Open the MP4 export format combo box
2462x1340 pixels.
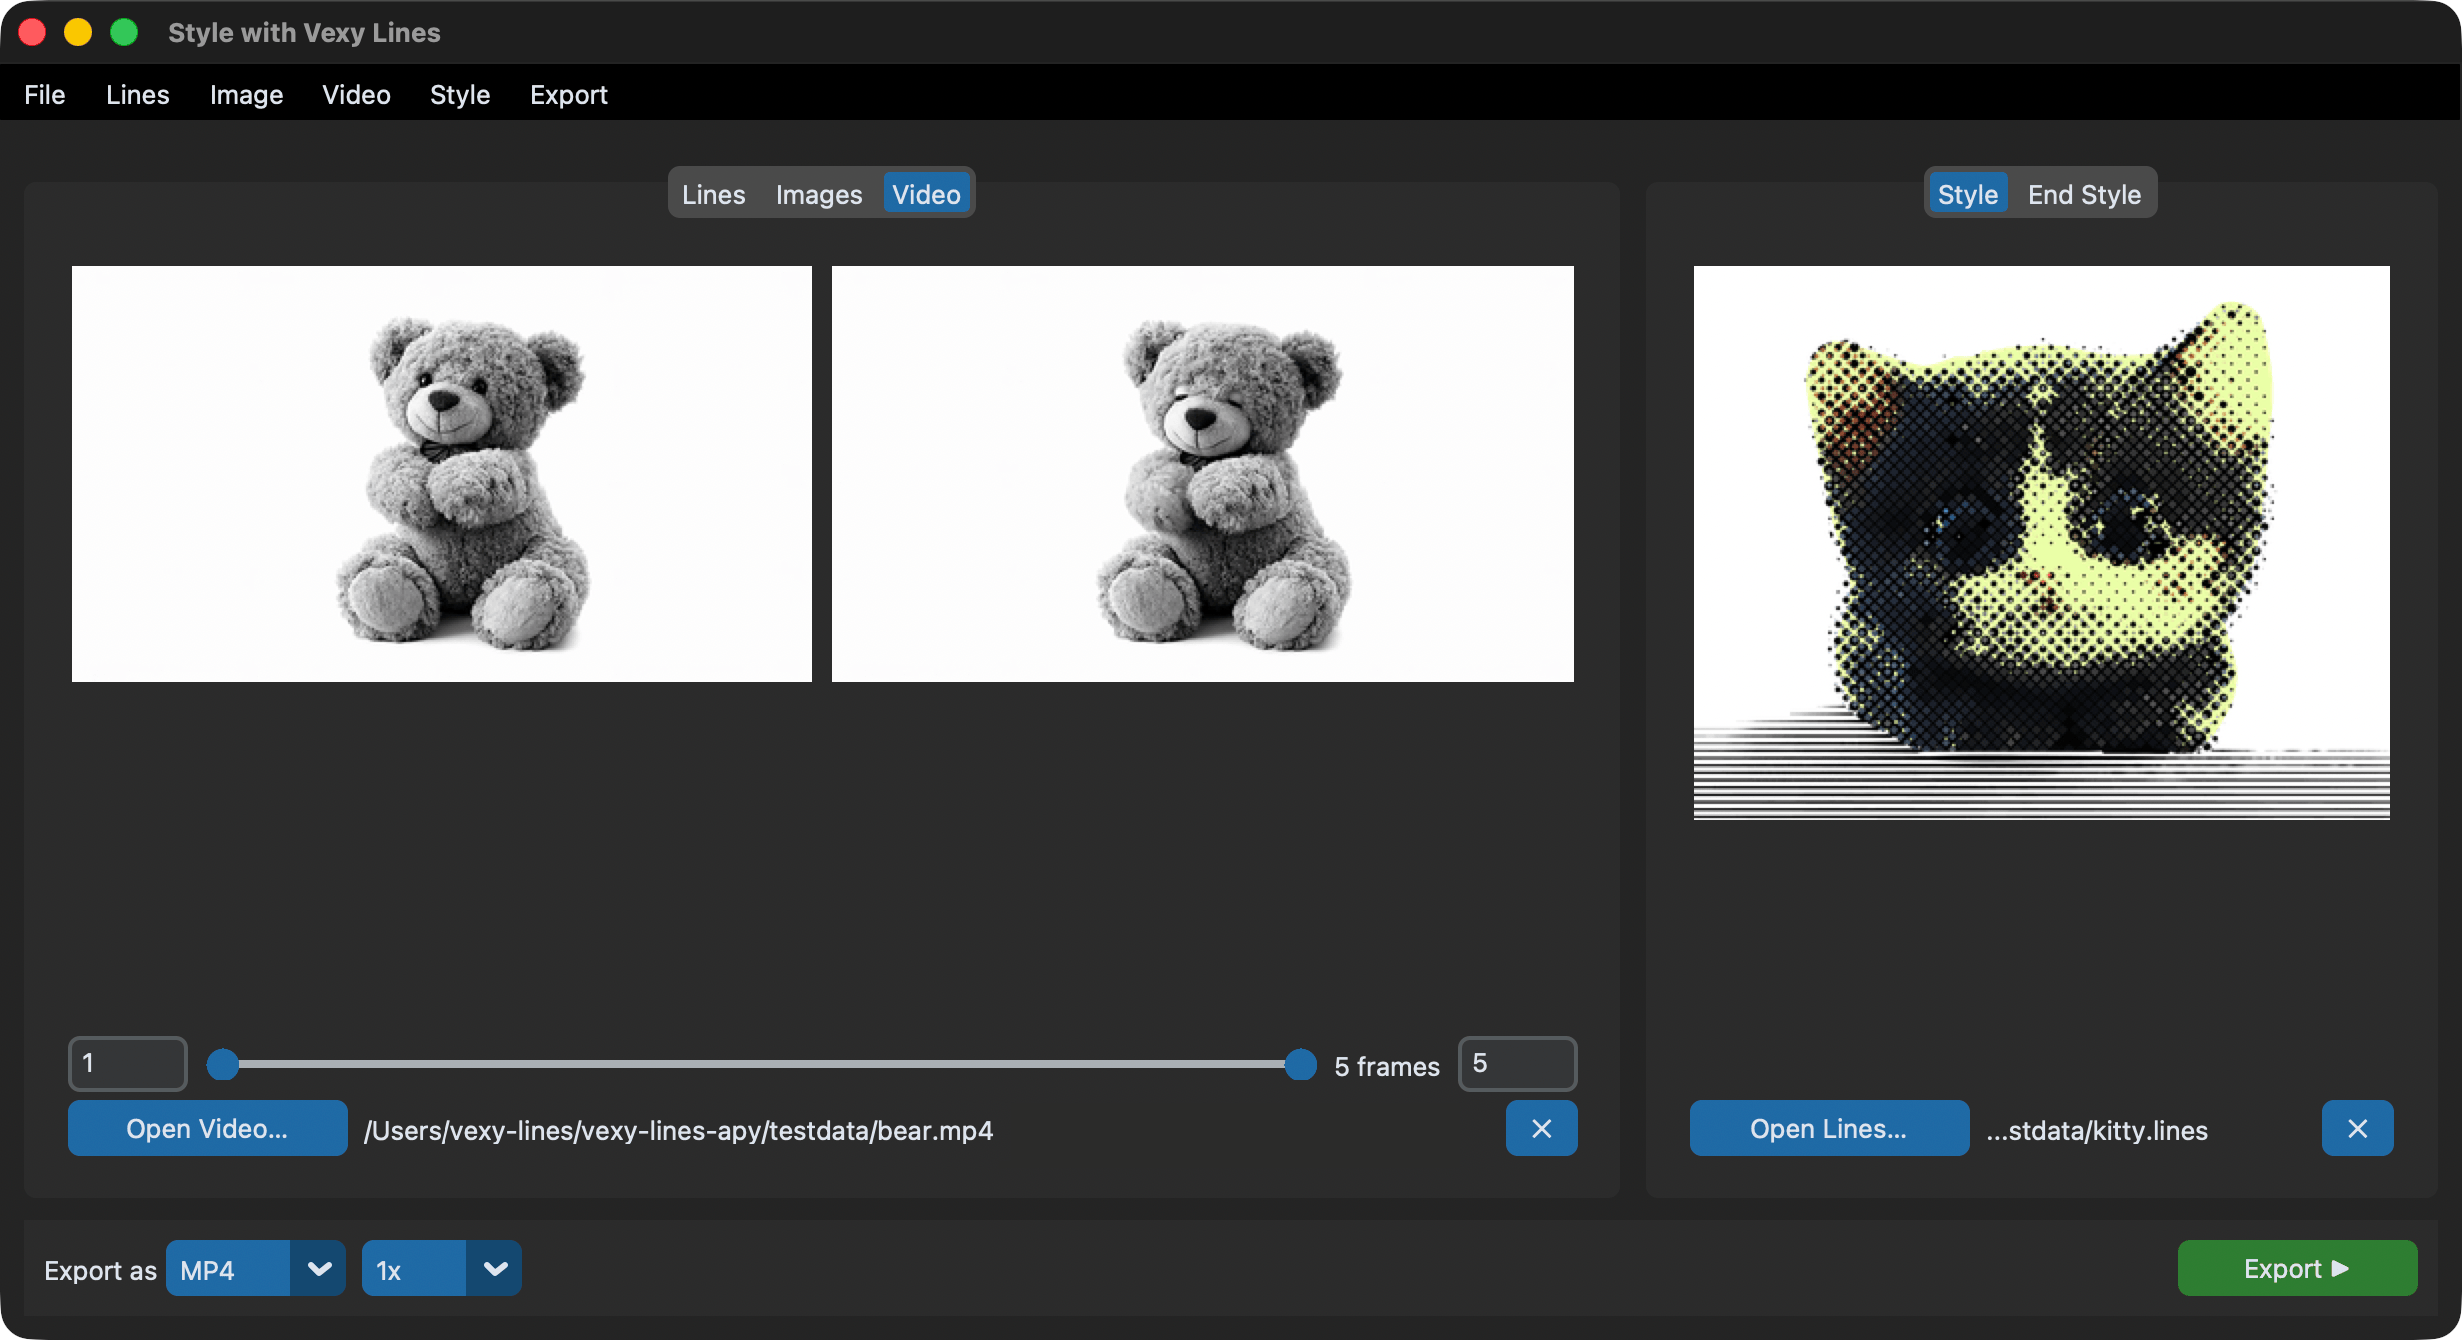[x=256, y=1268]
